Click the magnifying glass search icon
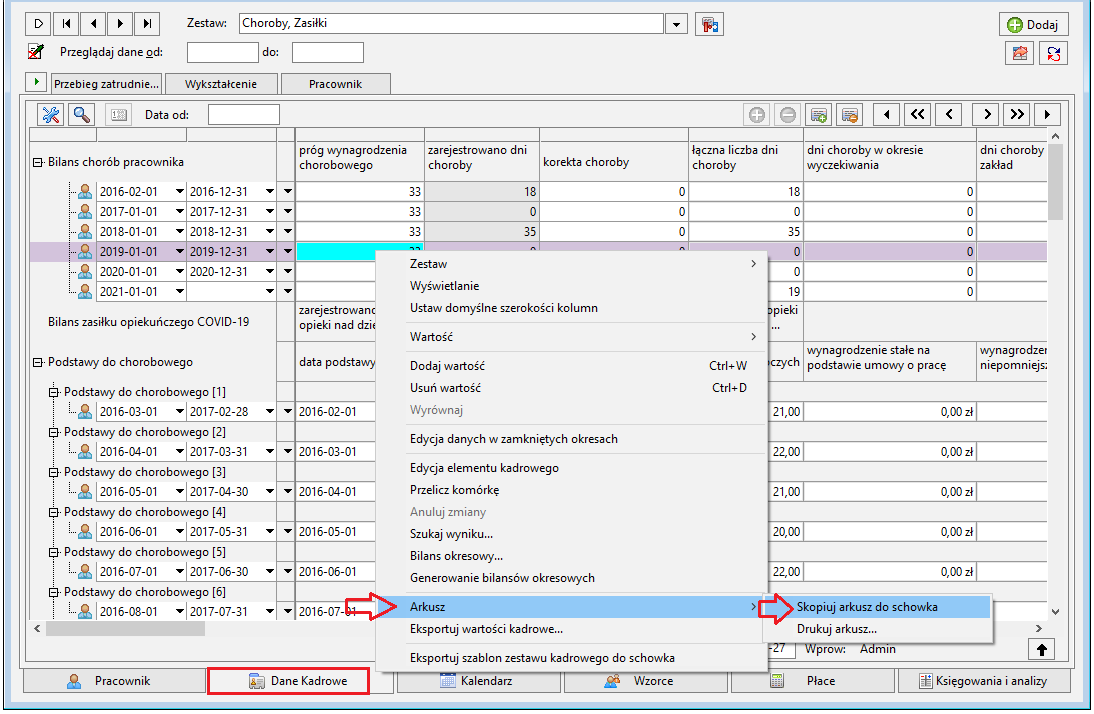Screen dimensions: 1094x714 (82, 114)
